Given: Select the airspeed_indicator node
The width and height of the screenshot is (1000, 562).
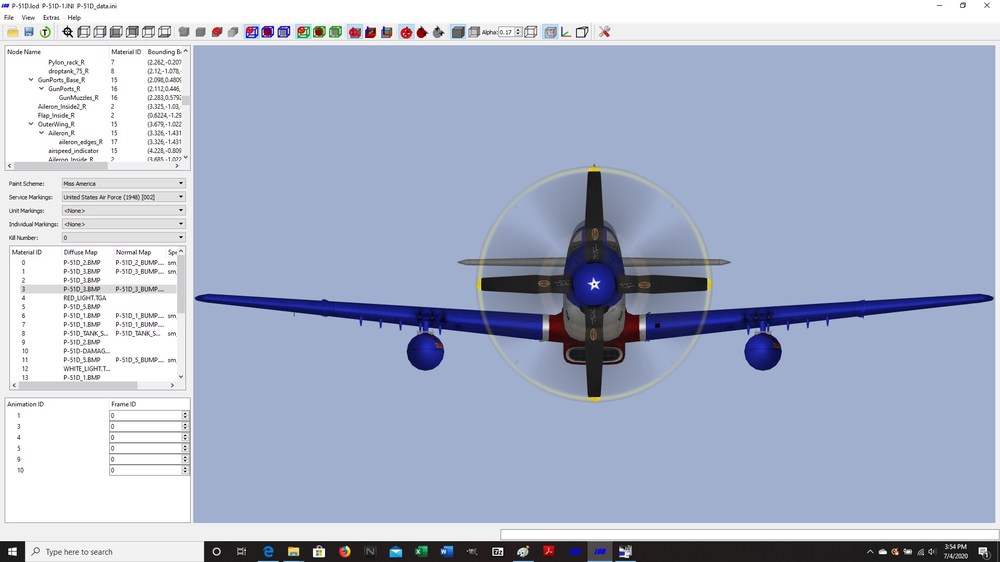Looking at the screenshot, I should click(x=73, y=151).
